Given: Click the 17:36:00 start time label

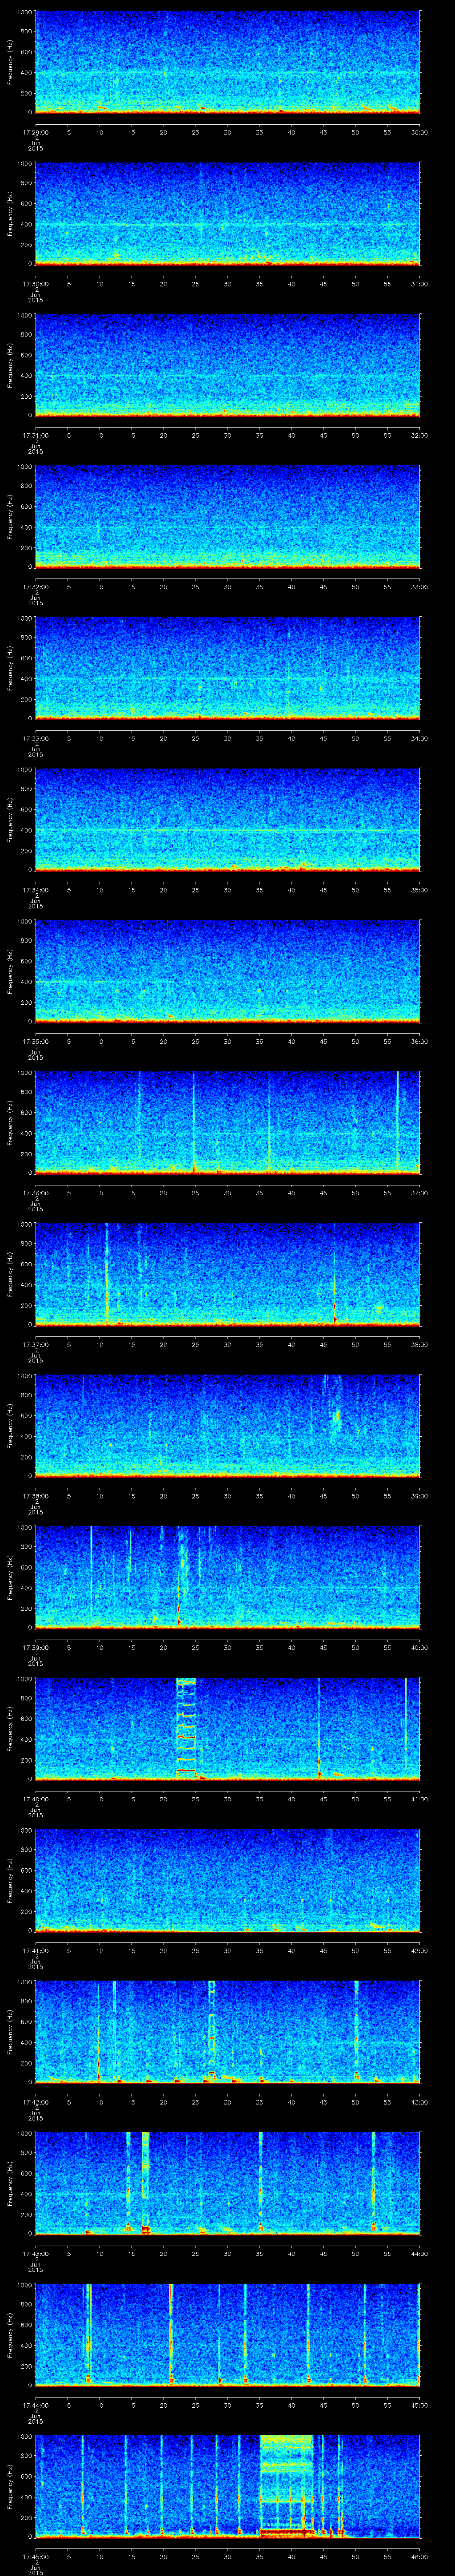Looking at the screenshot, I should (x=35, y=1193).
